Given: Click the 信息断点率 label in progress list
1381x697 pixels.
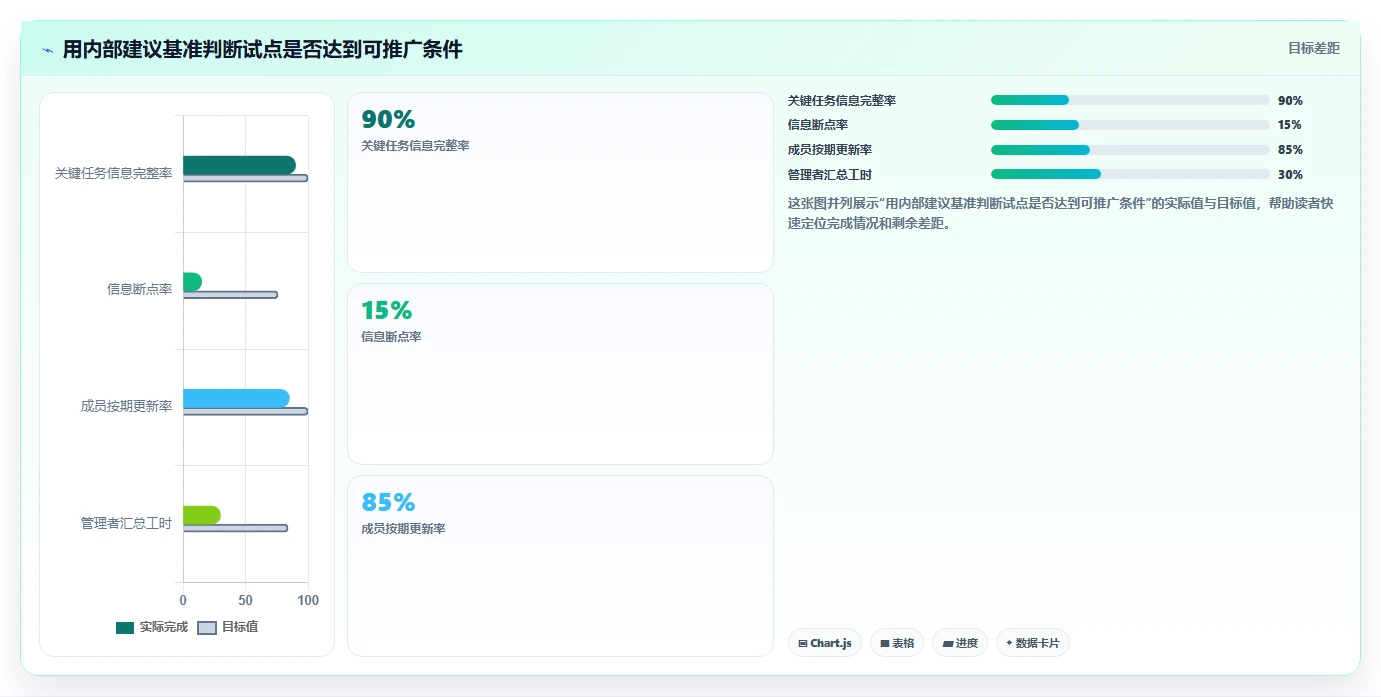Looking at the screenshot, I should click(x=818, y=125).
